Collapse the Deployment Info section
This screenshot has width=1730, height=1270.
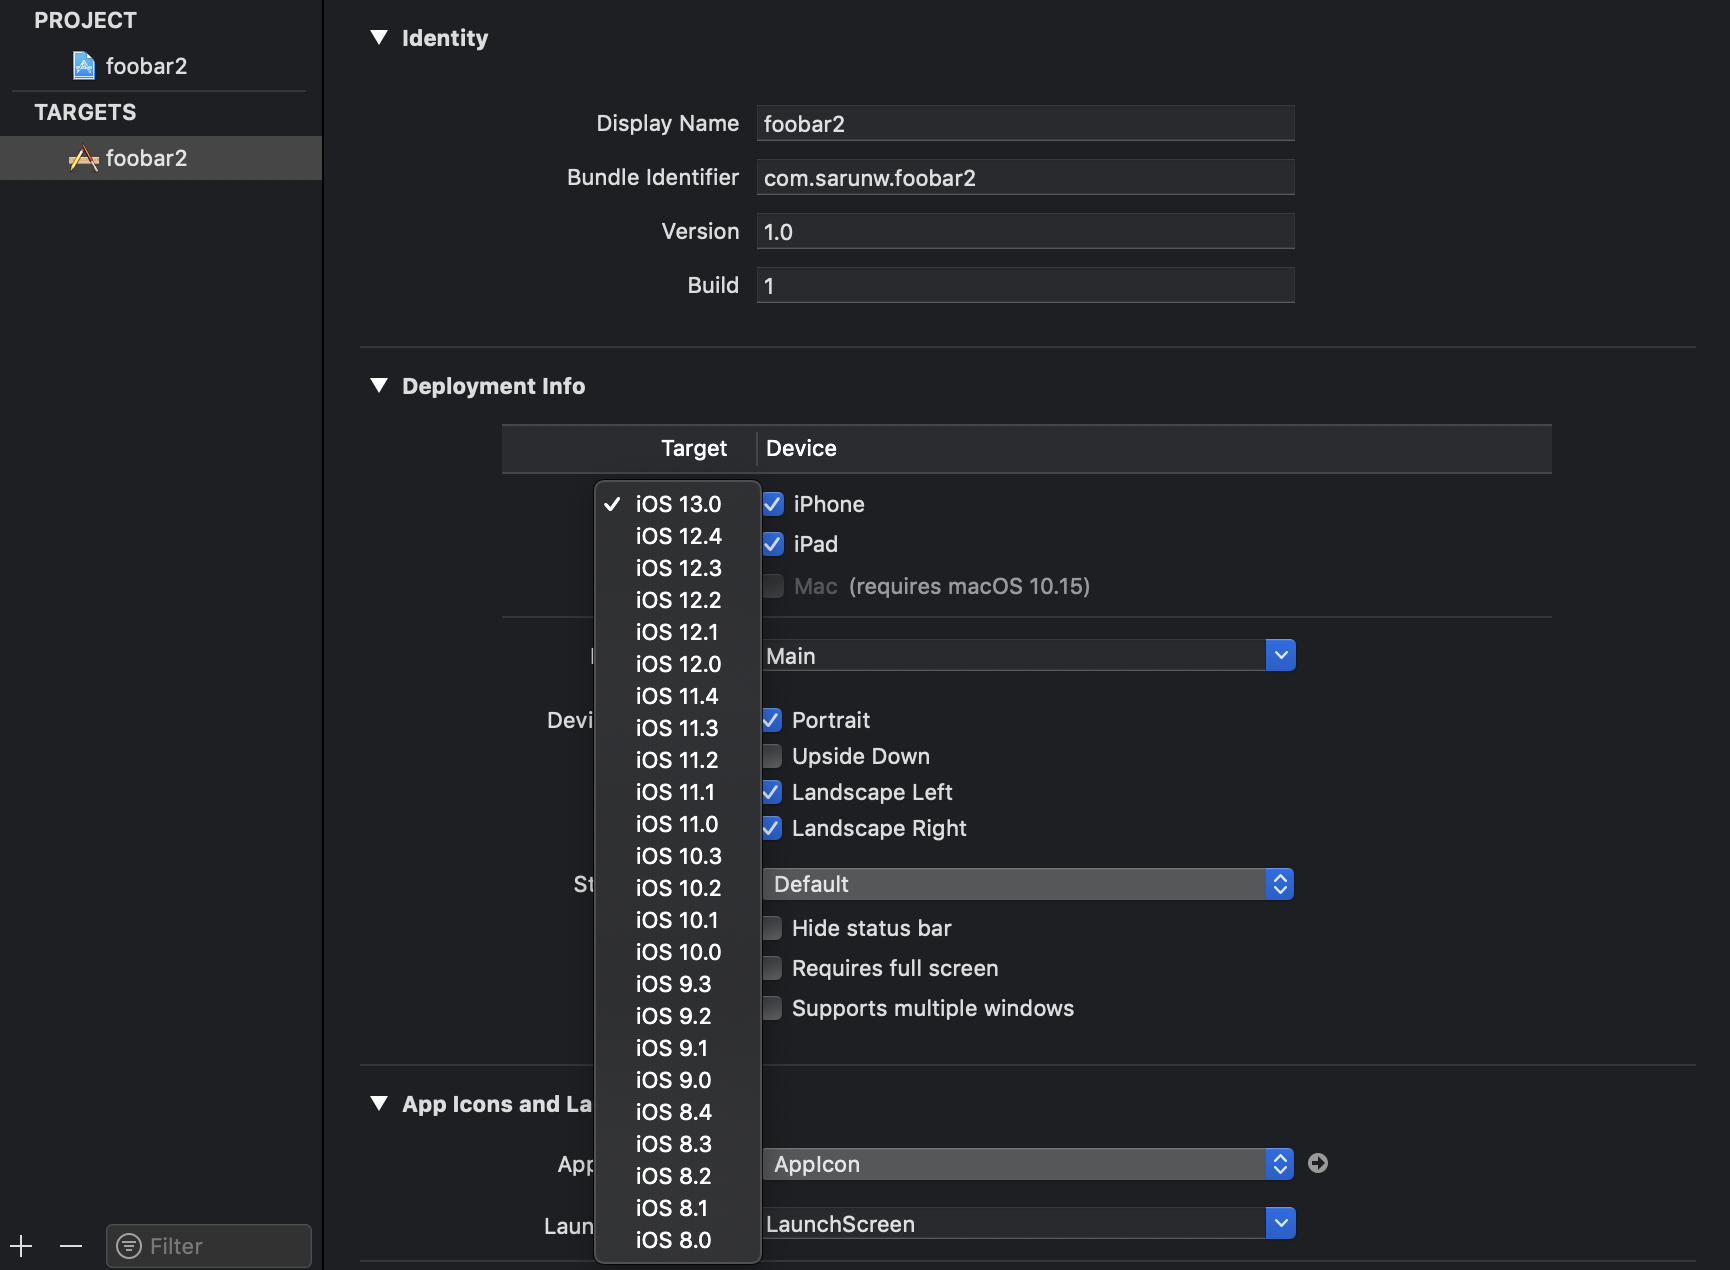(379, 386)
